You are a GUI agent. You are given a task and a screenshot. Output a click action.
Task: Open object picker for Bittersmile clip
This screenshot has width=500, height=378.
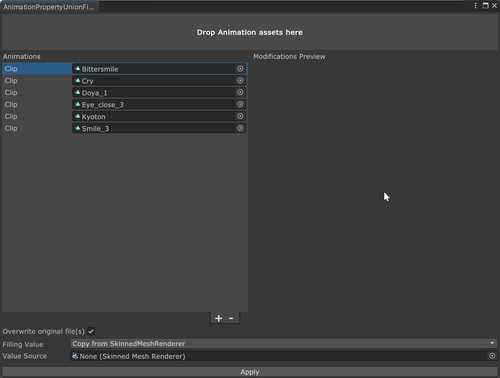pyautogui.click(x=240, y=69)
